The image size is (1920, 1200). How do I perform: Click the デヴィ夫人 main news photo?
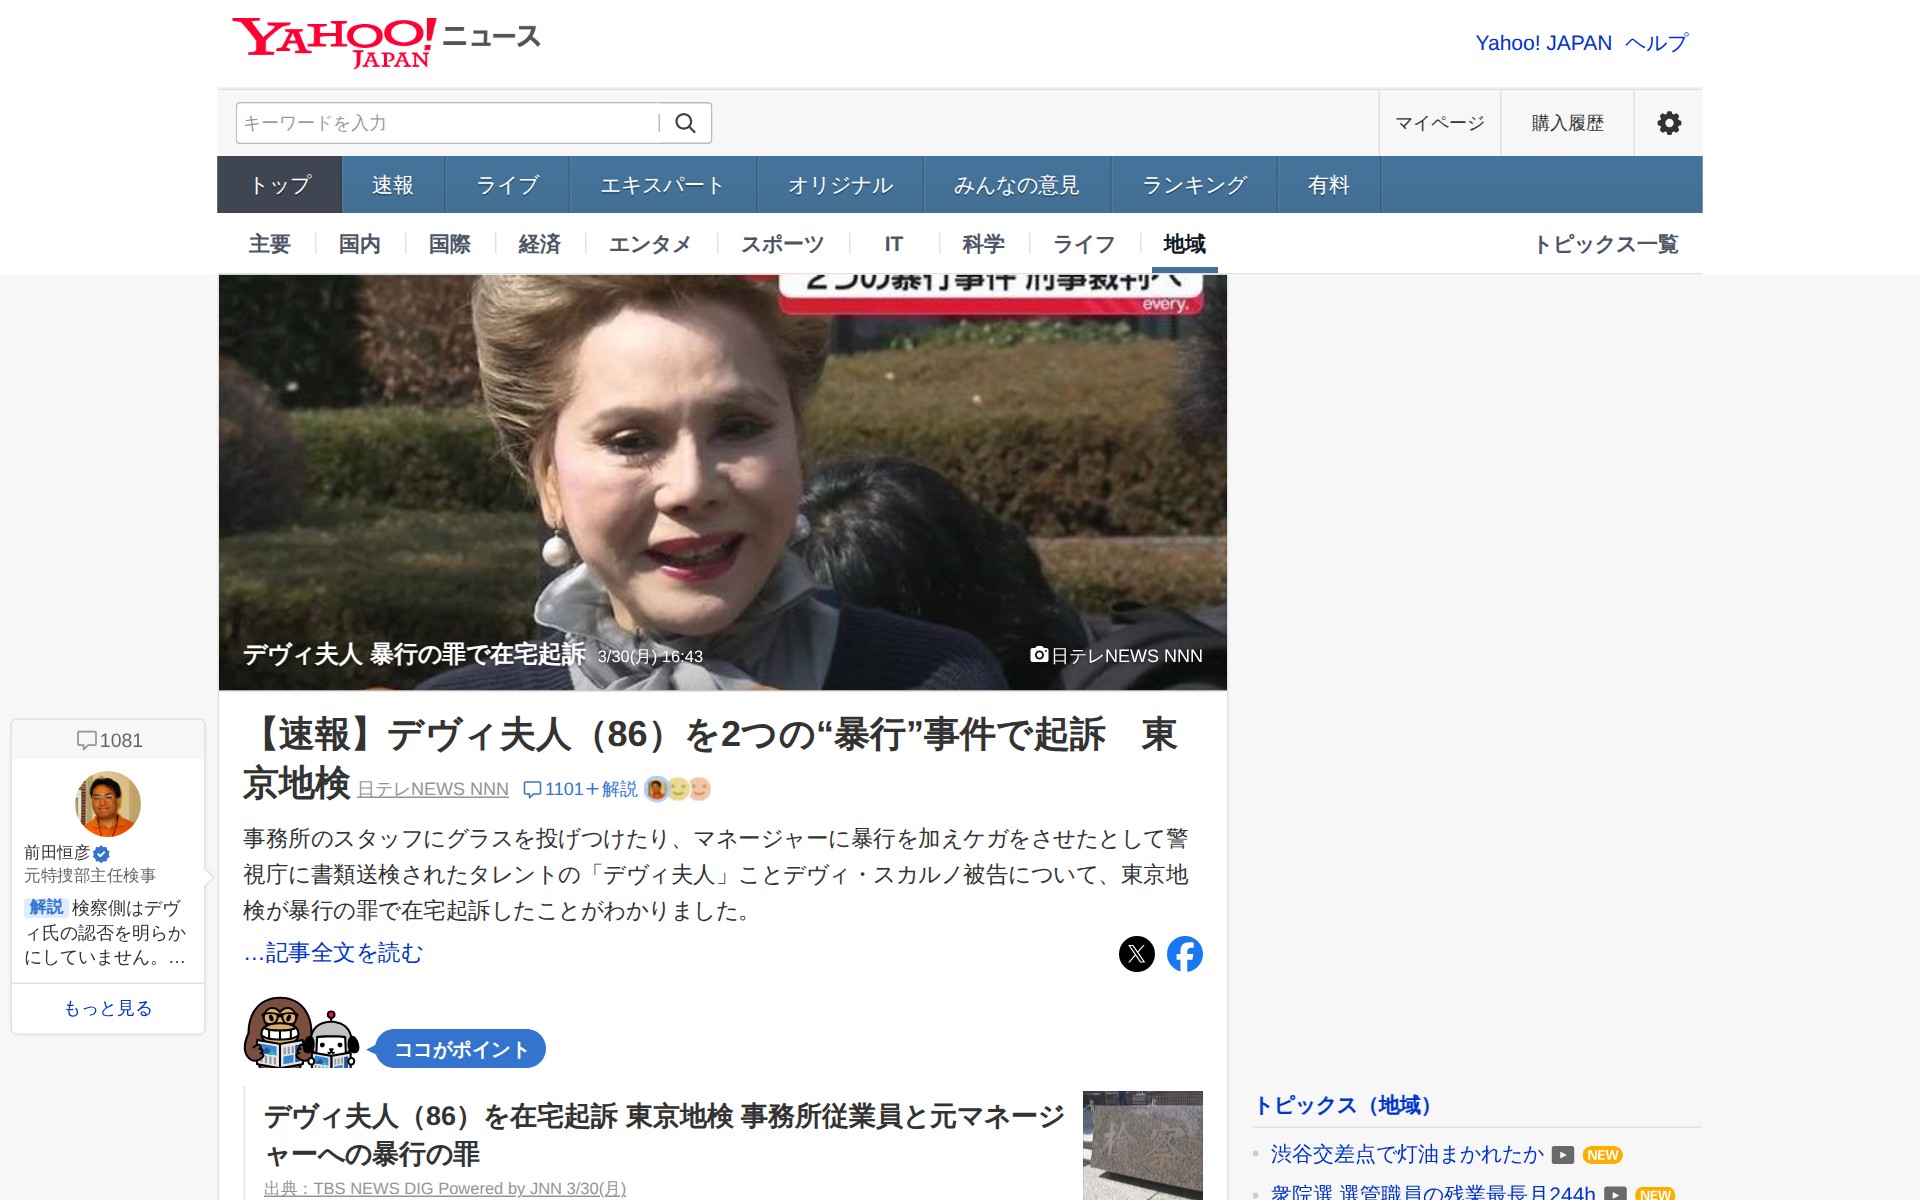pos(722,480)
